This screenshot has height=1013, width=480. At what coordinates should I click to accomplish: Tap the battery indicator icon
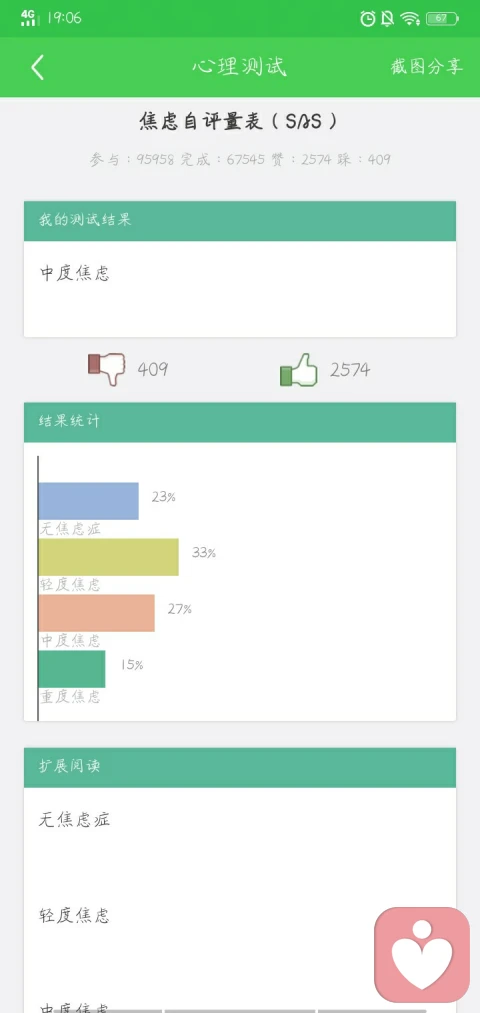tap(442, 19)
